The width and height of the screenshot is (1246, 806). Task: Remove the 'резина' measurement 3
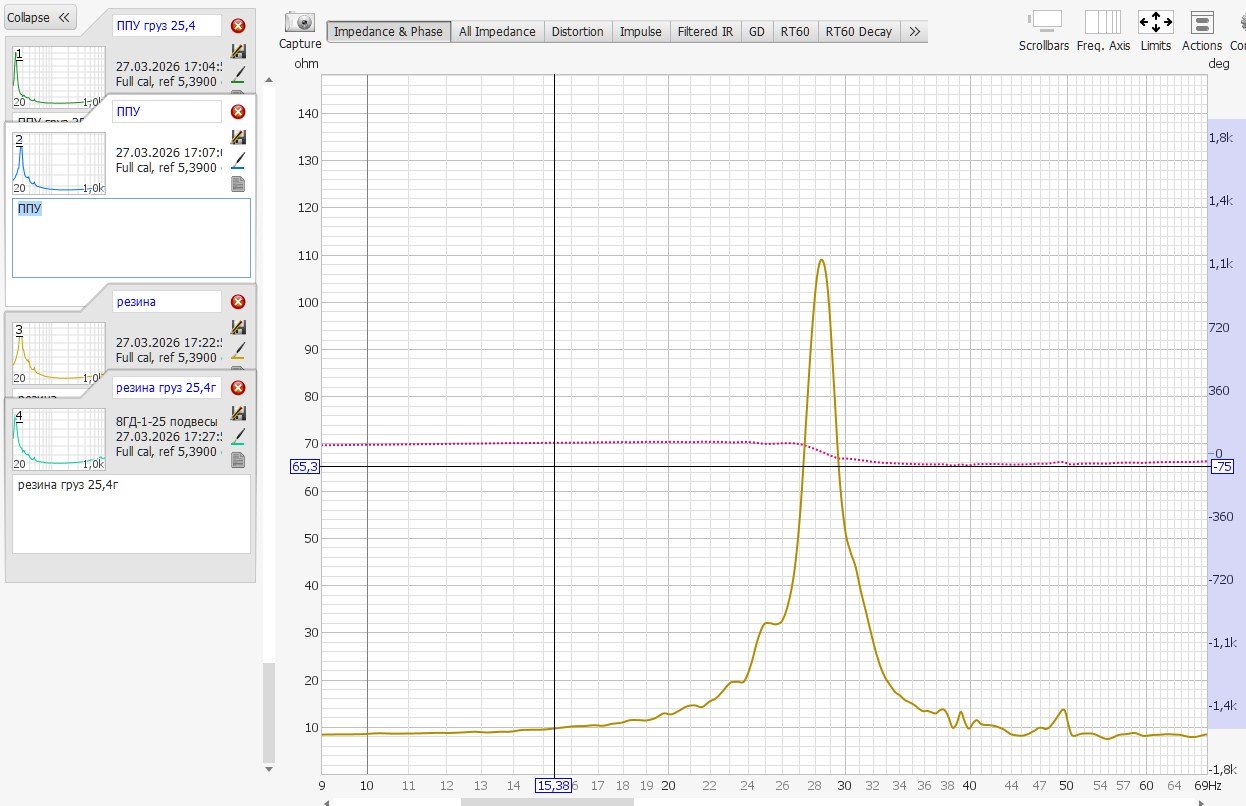pos(238,302)
